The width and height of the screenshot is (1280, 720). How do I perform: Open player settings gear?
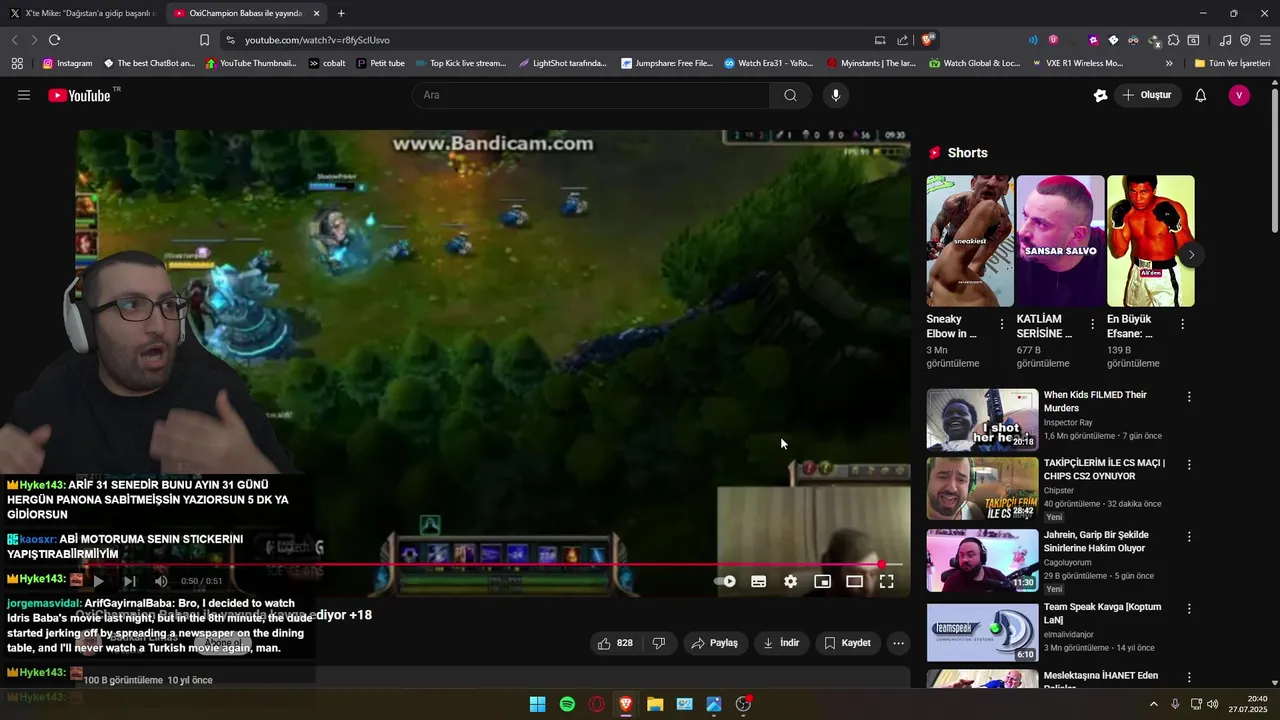point(791,581)
